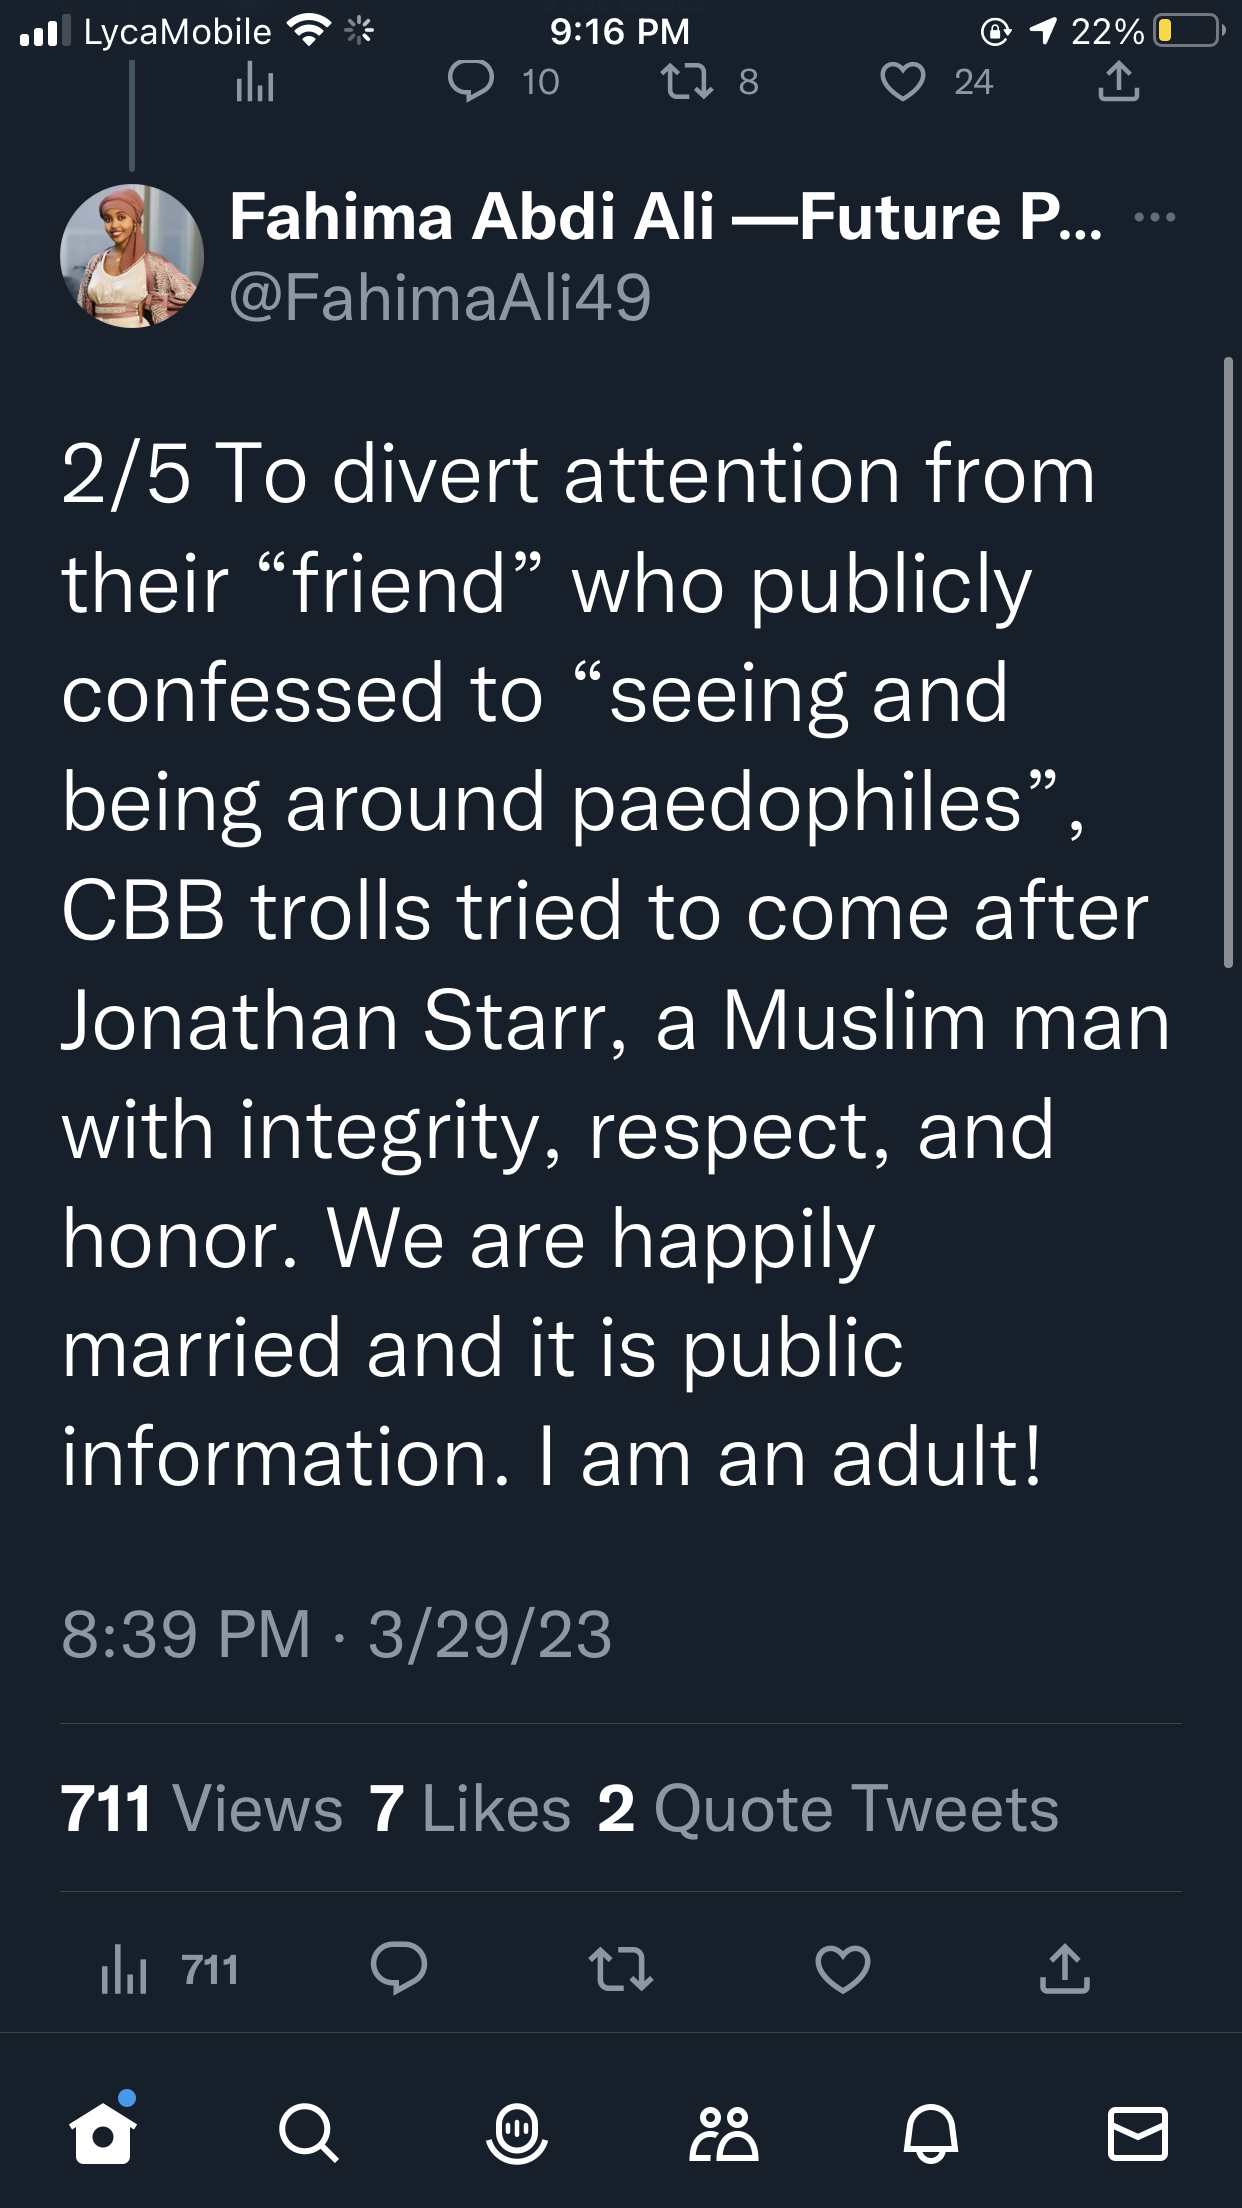Open the Messages envelope tab
1242x2208 pixels.
pyautogui.click(x=1138, y=2133)
